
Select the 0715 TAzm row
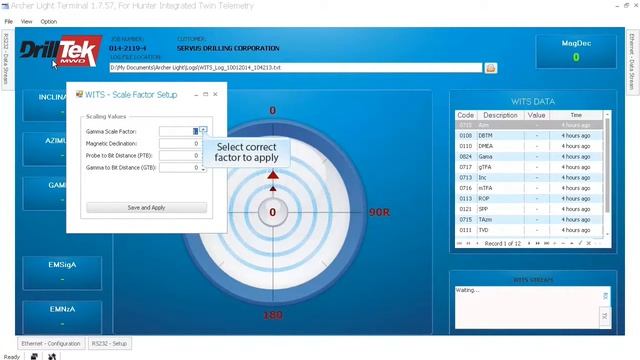[529, 220]
